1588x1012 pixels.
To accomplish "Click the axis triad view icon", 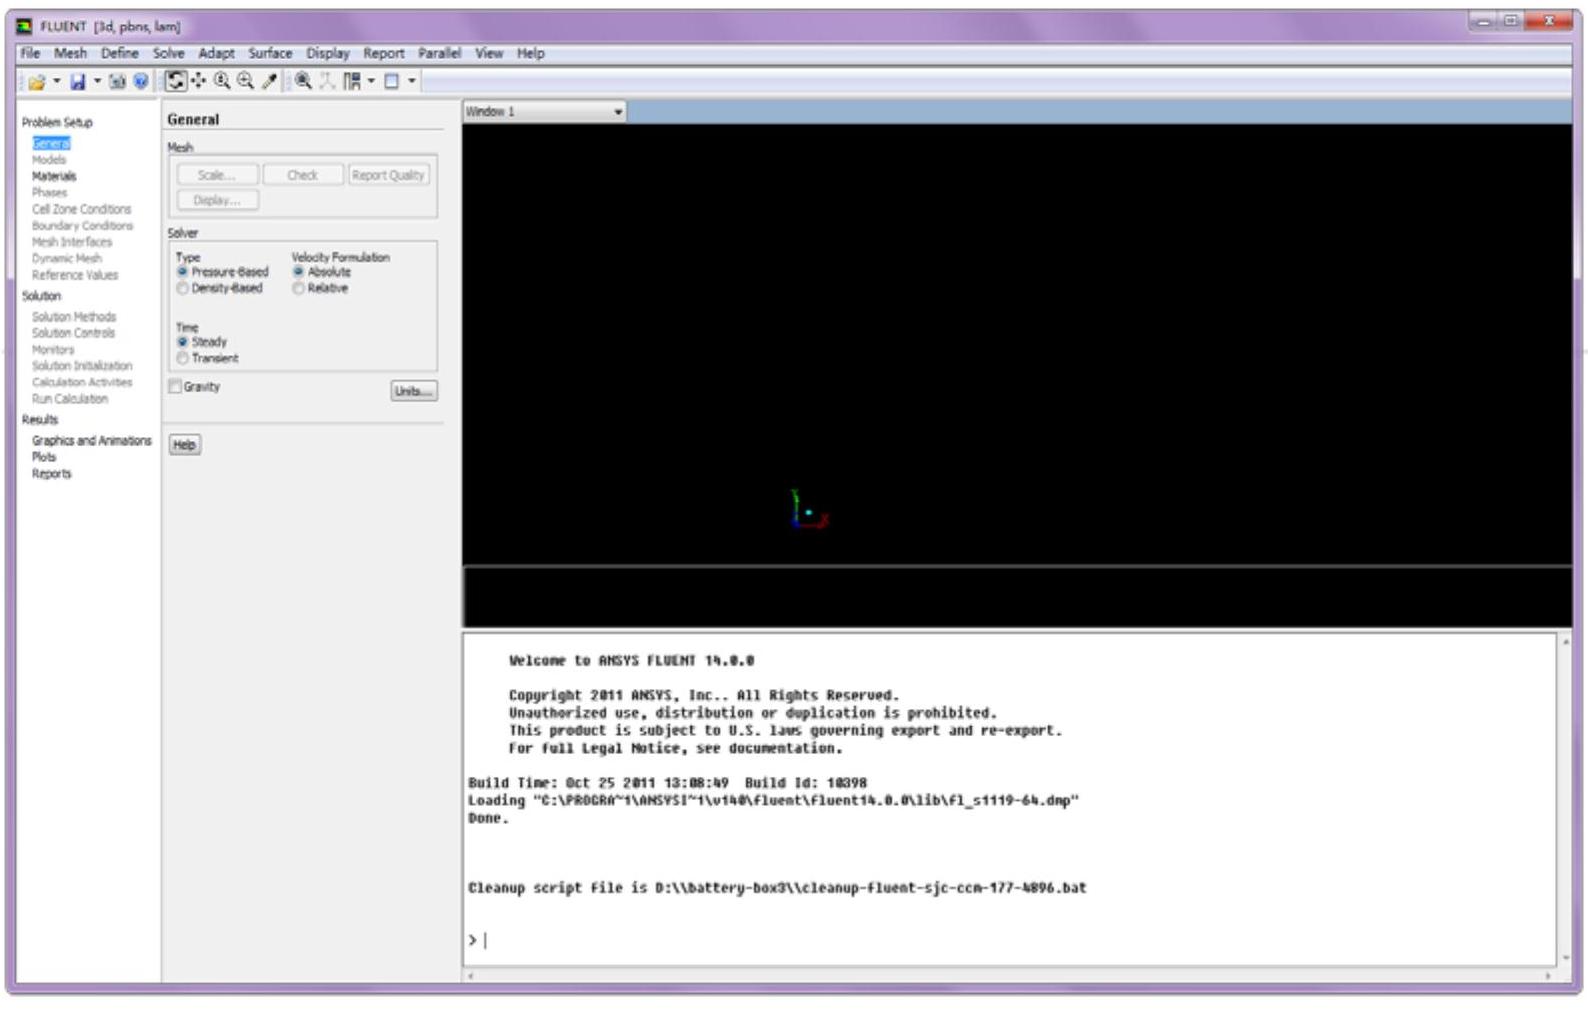I will coord(327,81).
